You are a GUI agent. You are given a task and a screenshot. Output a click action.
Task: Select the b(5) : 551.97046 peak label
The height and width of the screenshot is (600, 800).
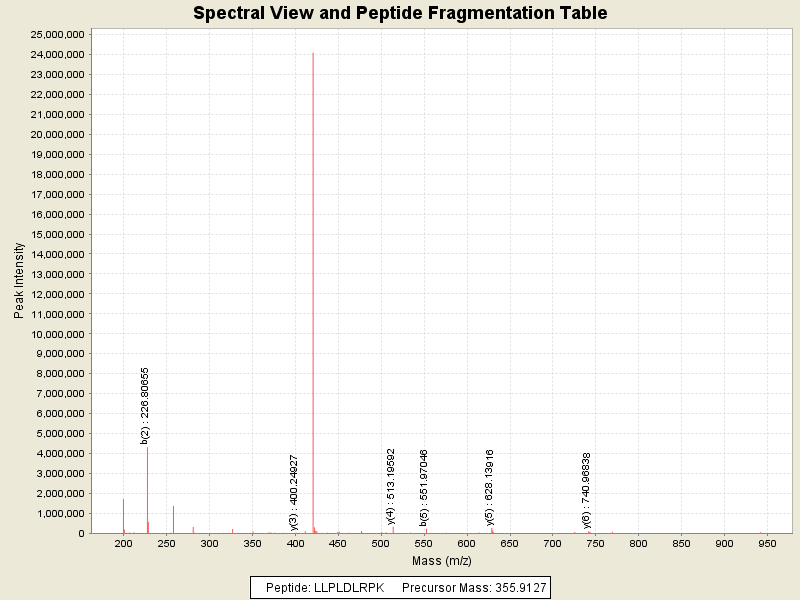[424, 487]
